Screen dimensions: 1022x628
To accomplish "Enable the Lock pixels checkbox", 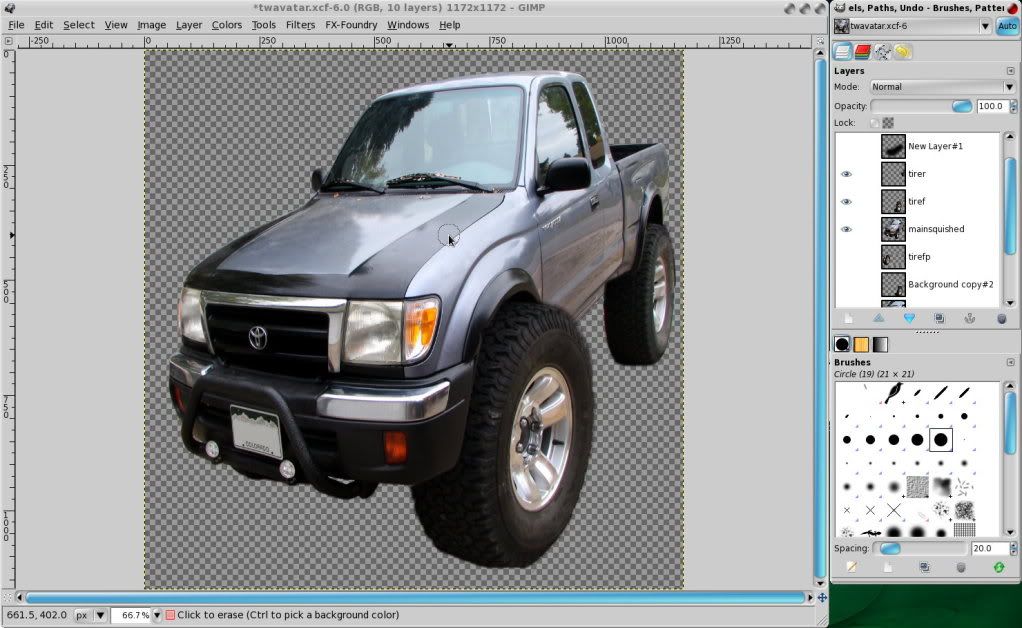I will pyautogui.click(x=874, y=122).
